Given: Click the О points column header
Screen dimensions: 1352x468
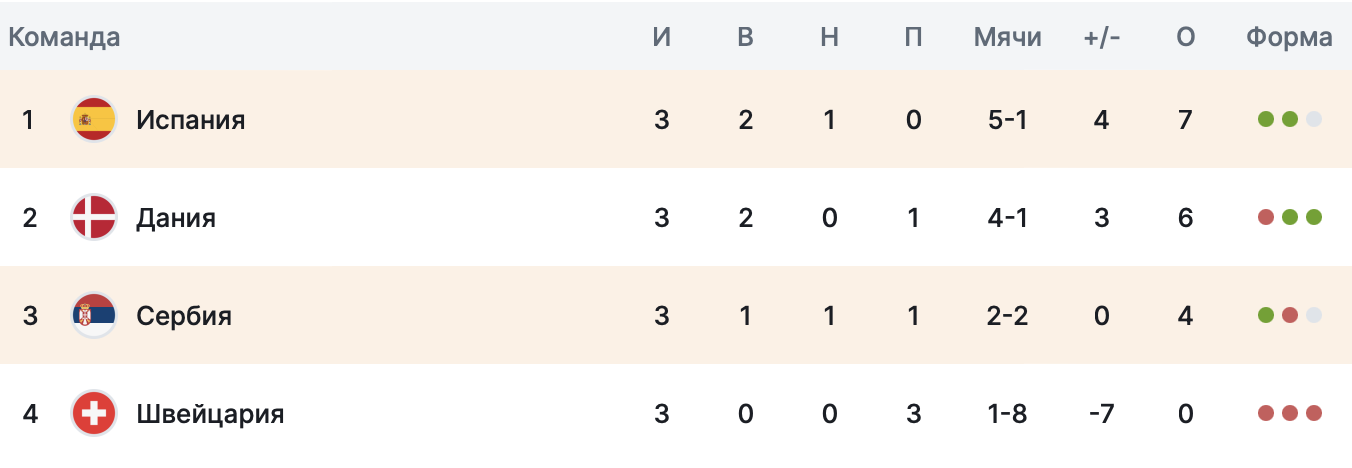Looking at the screenshot, I should coord(1186,38).
